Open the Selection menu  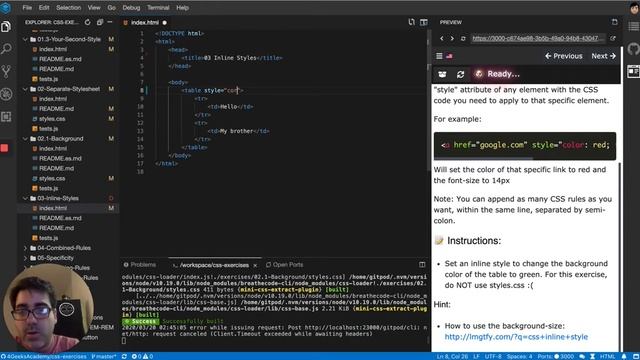[x=68, y=8]
